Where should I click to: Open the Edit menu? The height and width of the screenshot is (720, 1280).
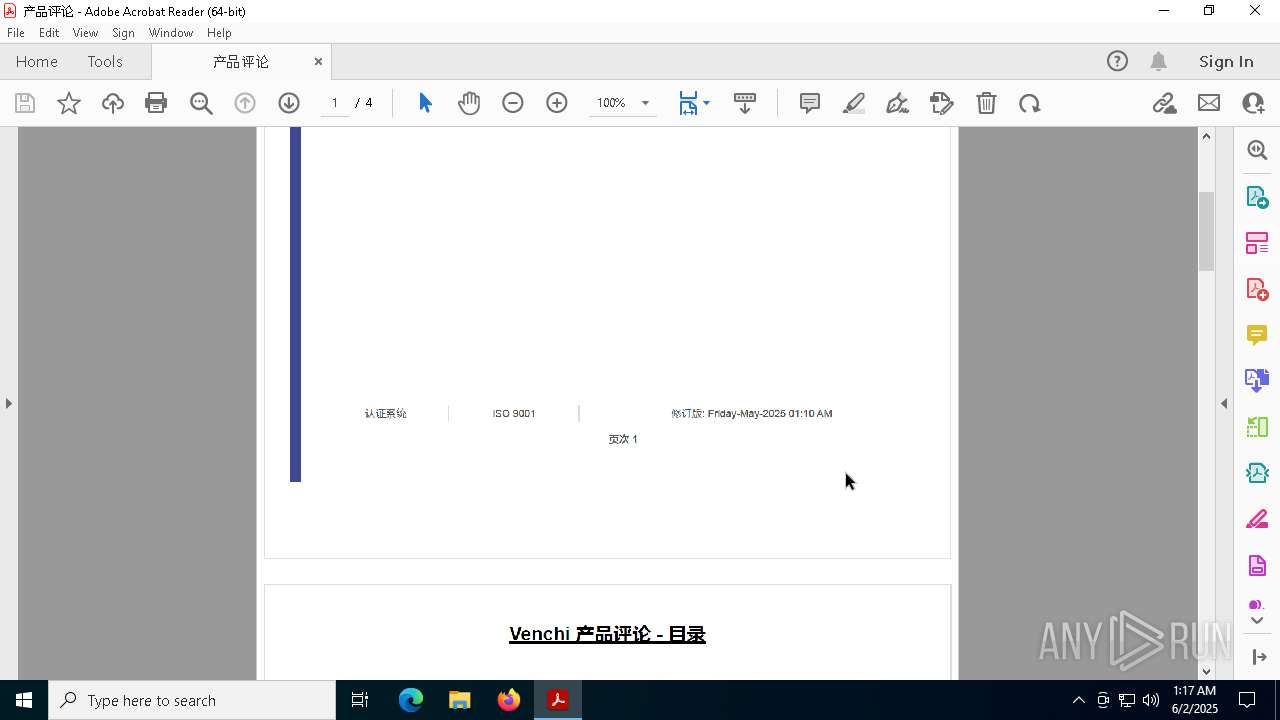[x=49, y=33]
